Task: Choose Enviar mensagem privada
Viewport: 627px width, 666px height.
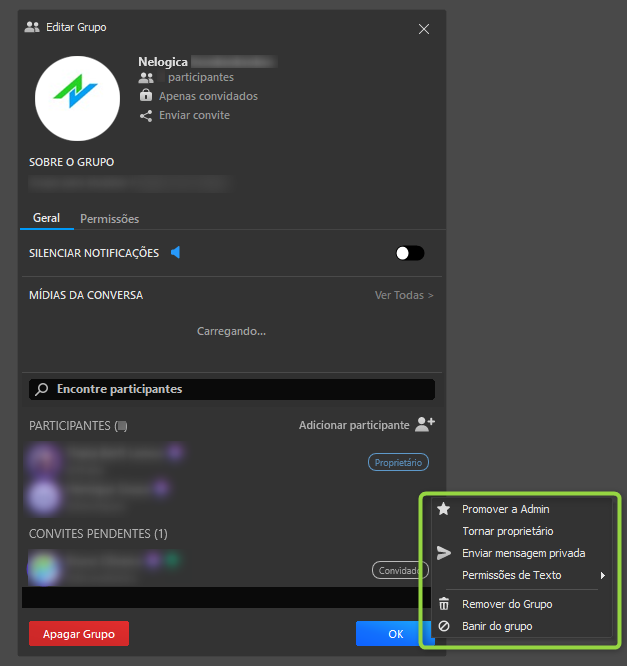Action: point(522,553)
